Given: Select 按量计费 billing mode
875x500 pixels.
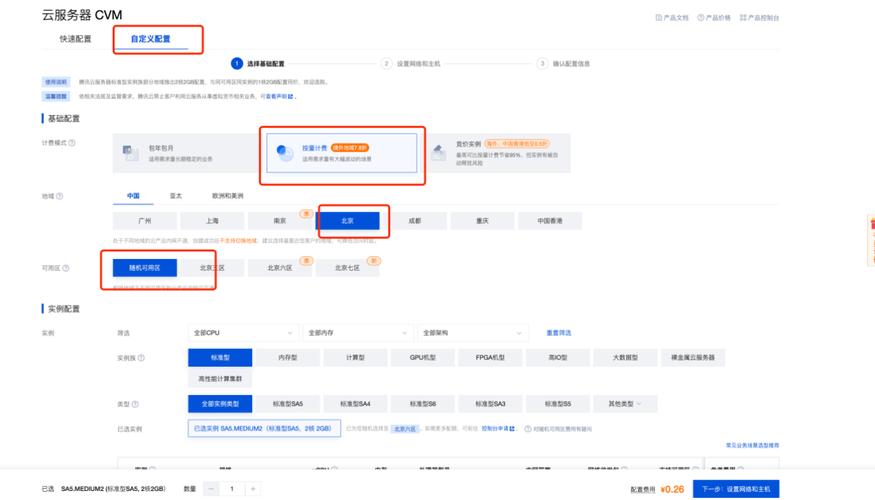Looking at the screenshot, I should coord(342,153).
